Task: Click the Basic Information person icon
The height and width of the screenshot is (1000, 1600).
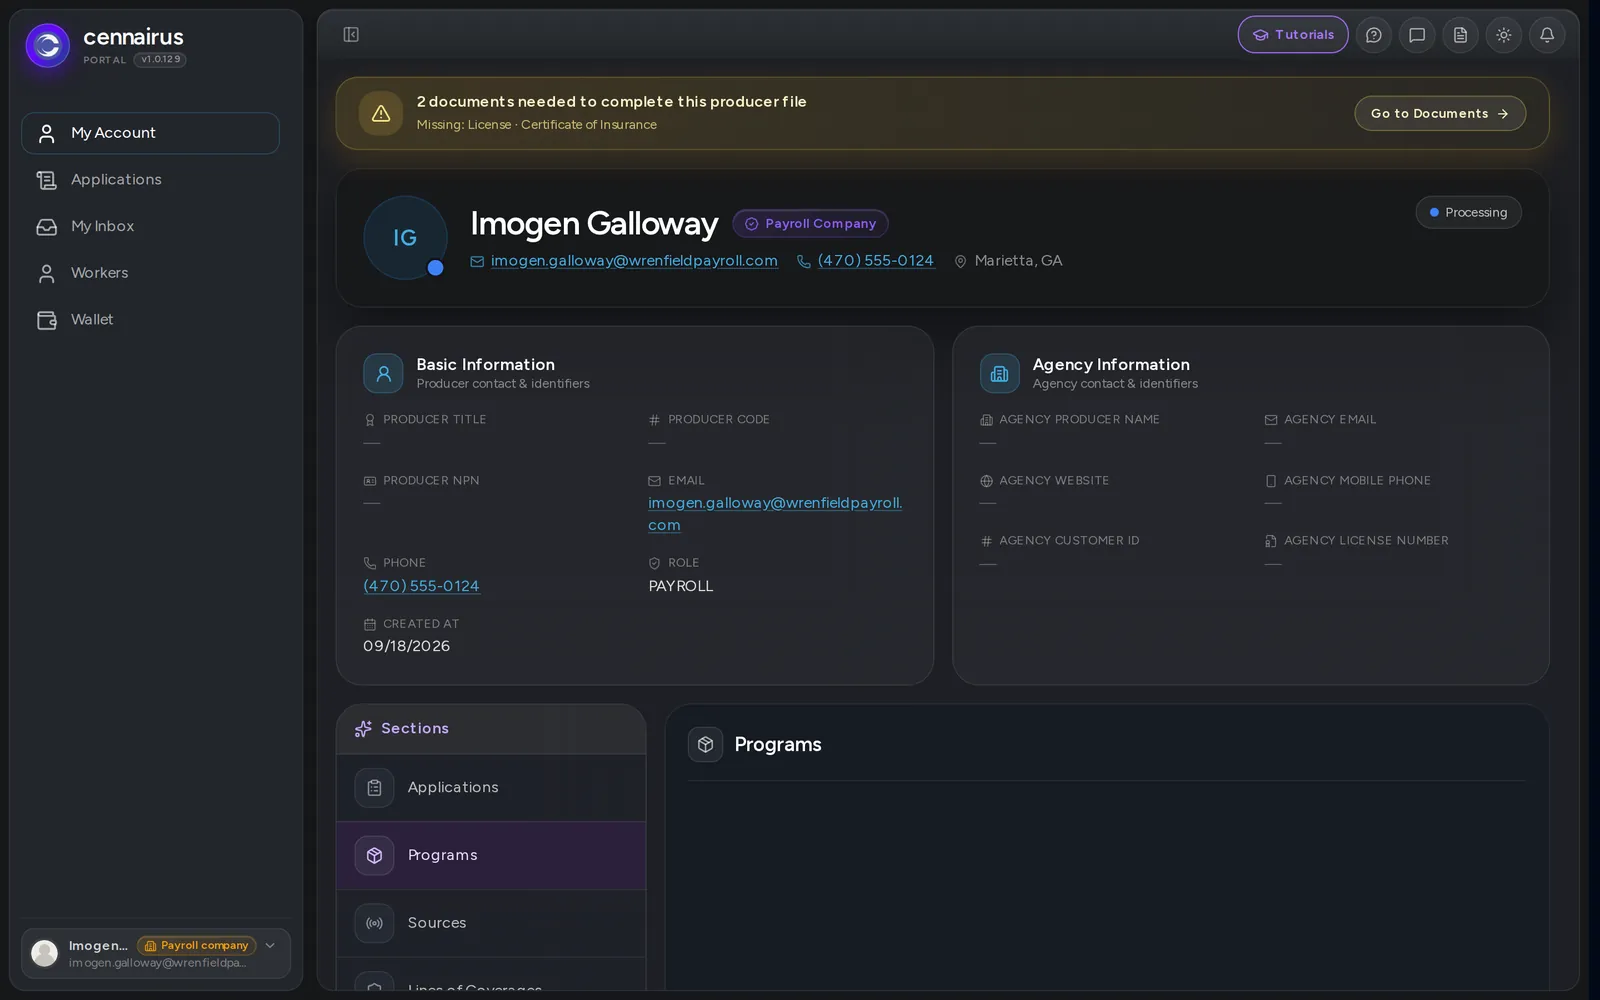Action: 383,373
